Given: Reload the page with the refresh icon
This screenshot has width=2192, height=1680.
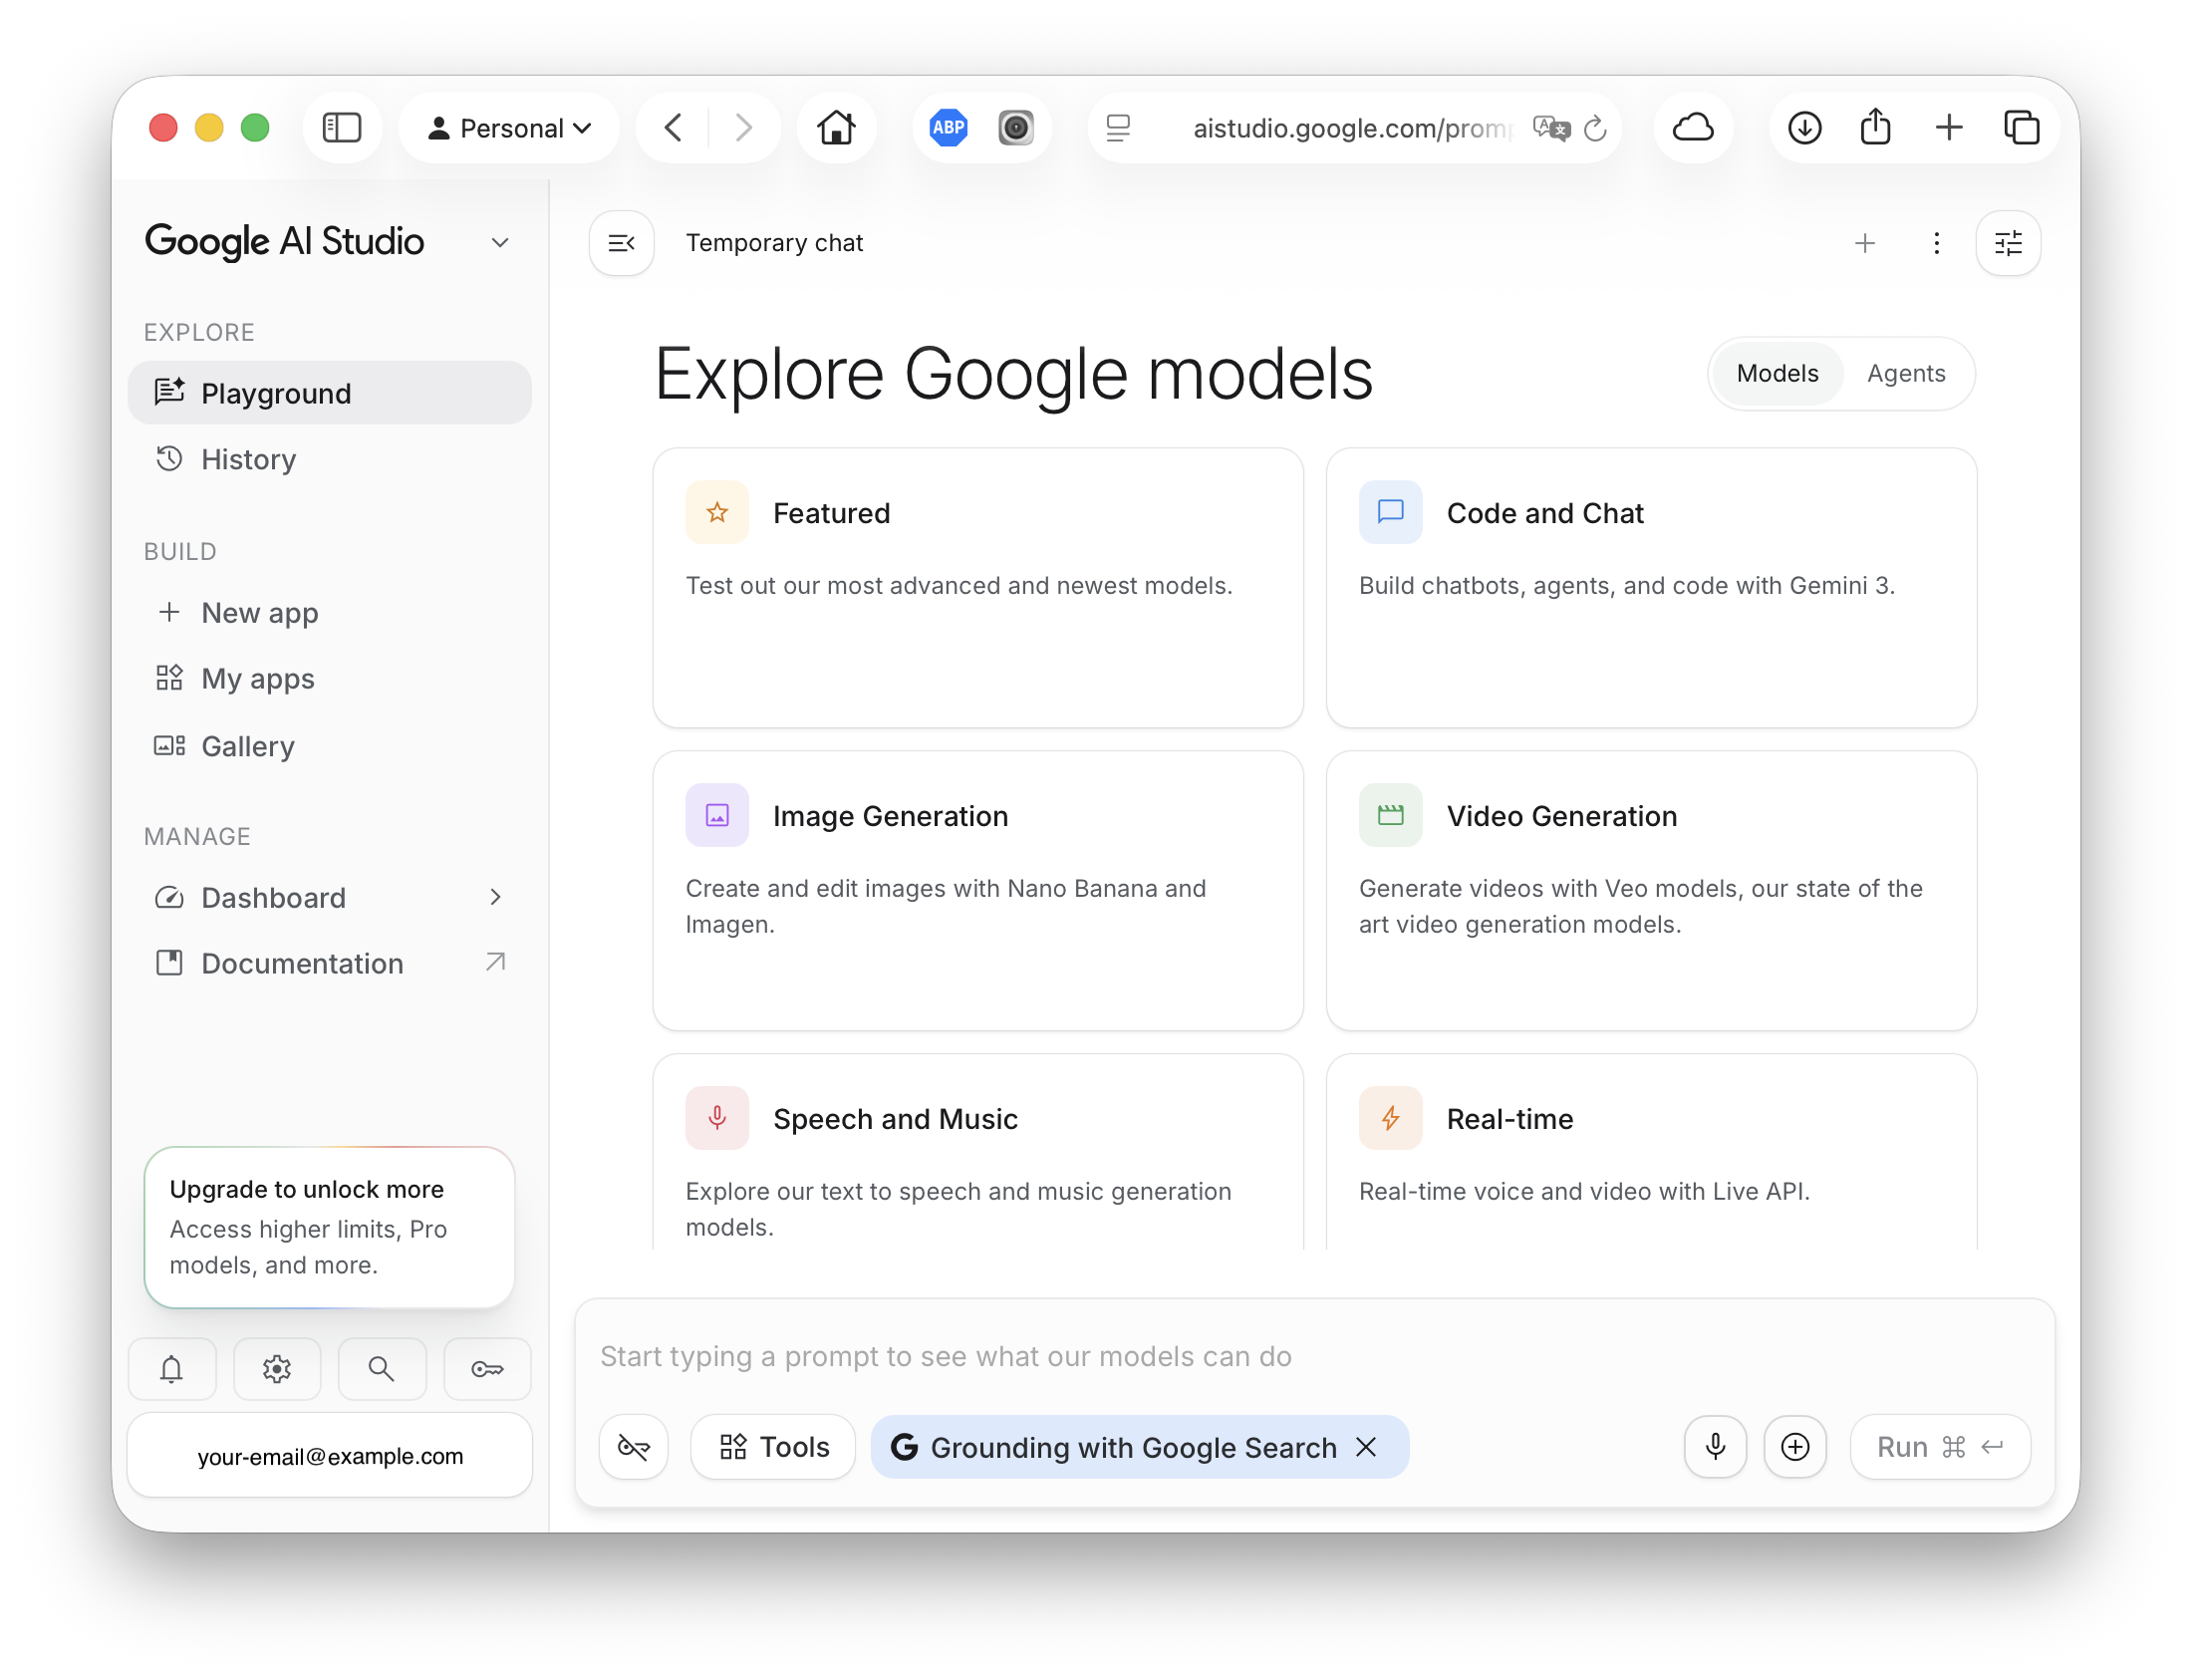Looking at the screenshot, I should 1595,128.
